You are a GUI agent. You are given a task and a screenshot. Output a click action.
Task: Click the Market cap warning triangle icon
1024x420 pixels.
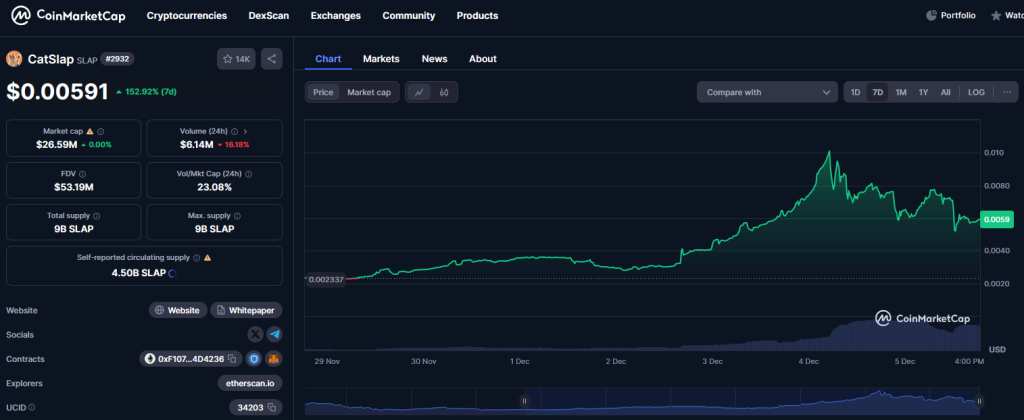(x=89, y=131)
